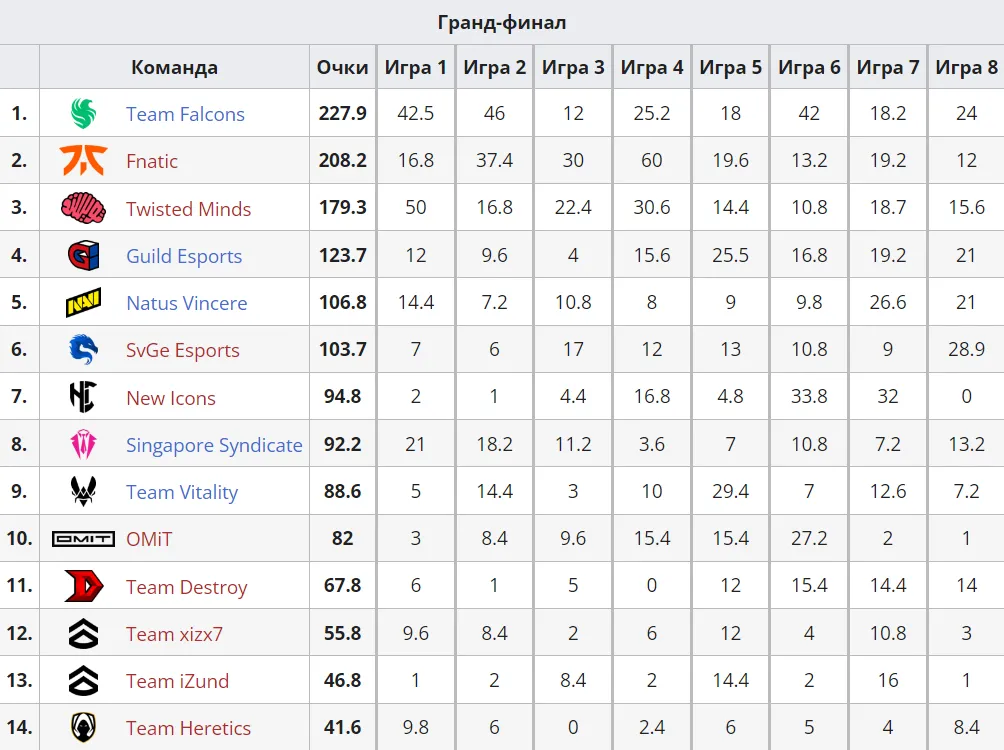Click the Игра 8 column header
Image resolution: width=1004 pixels, height=750 pixels.
coord(966,67)
